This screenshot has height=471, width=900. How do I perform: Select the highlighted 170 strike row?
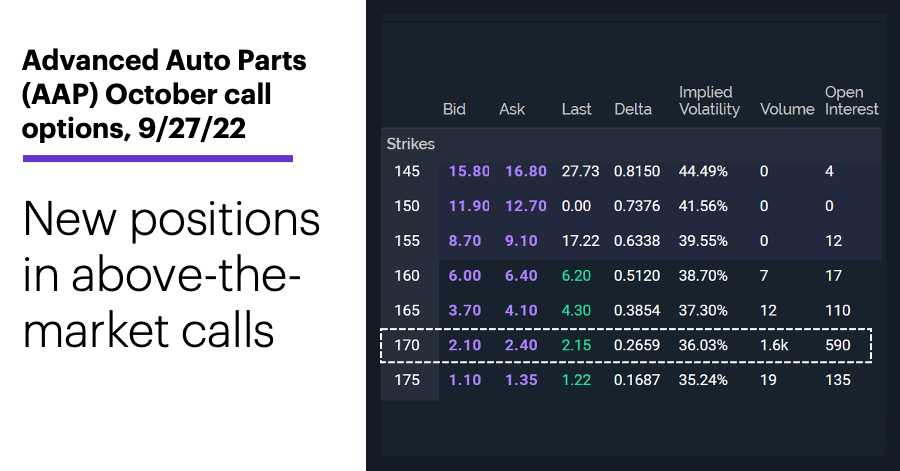tap(626, 345)
